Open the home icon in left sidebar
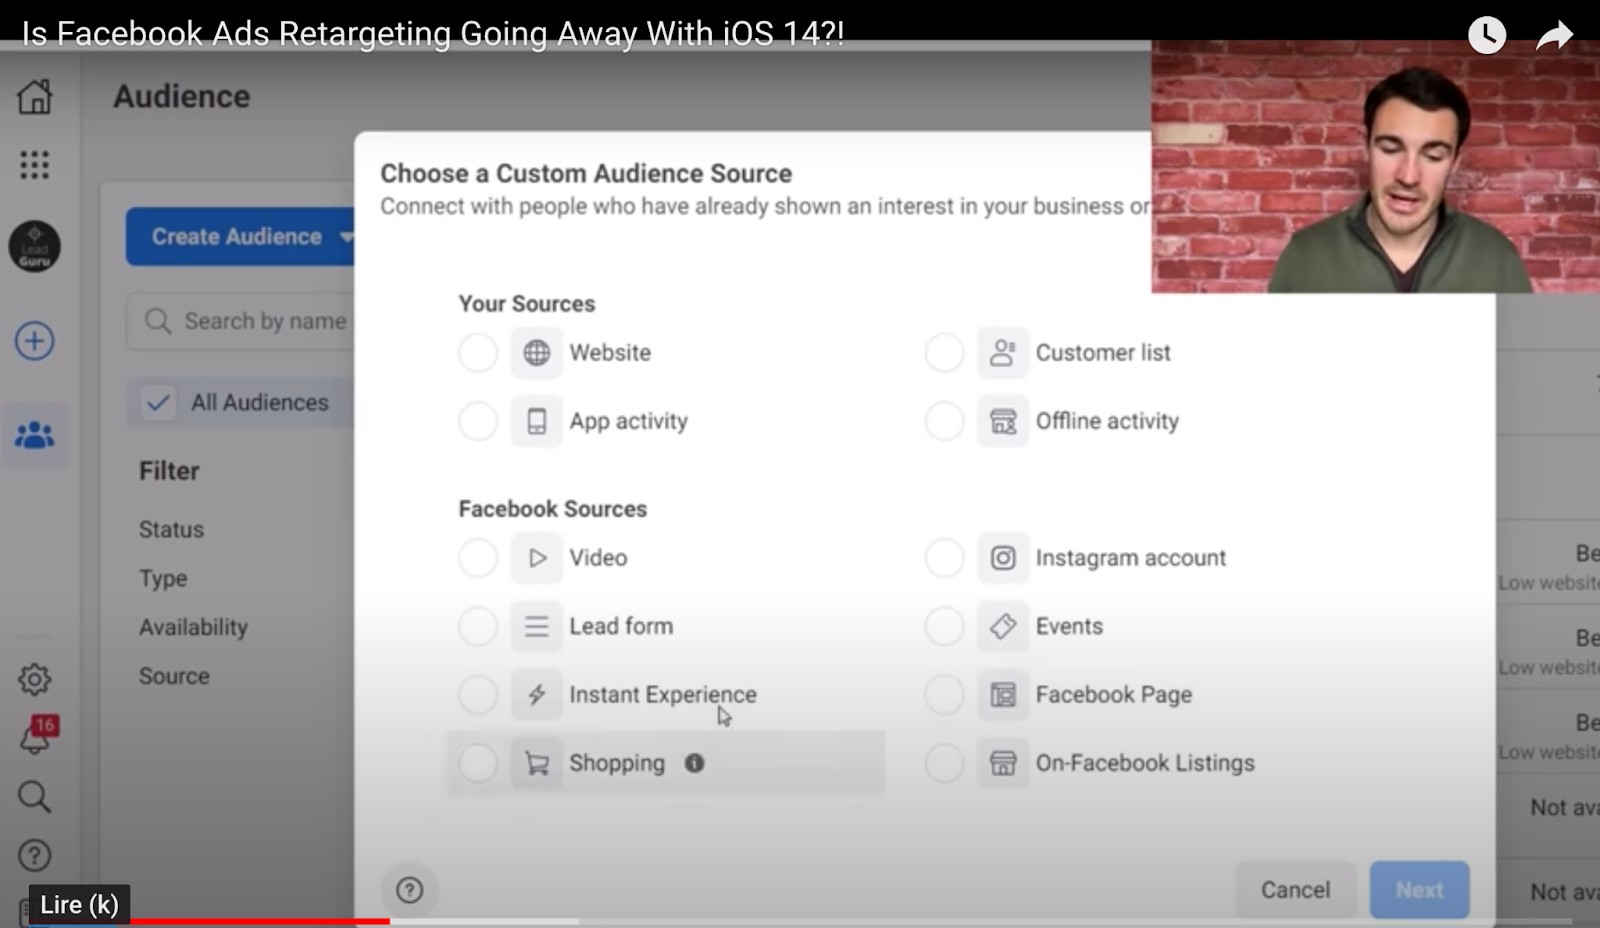 coord(35,96)
